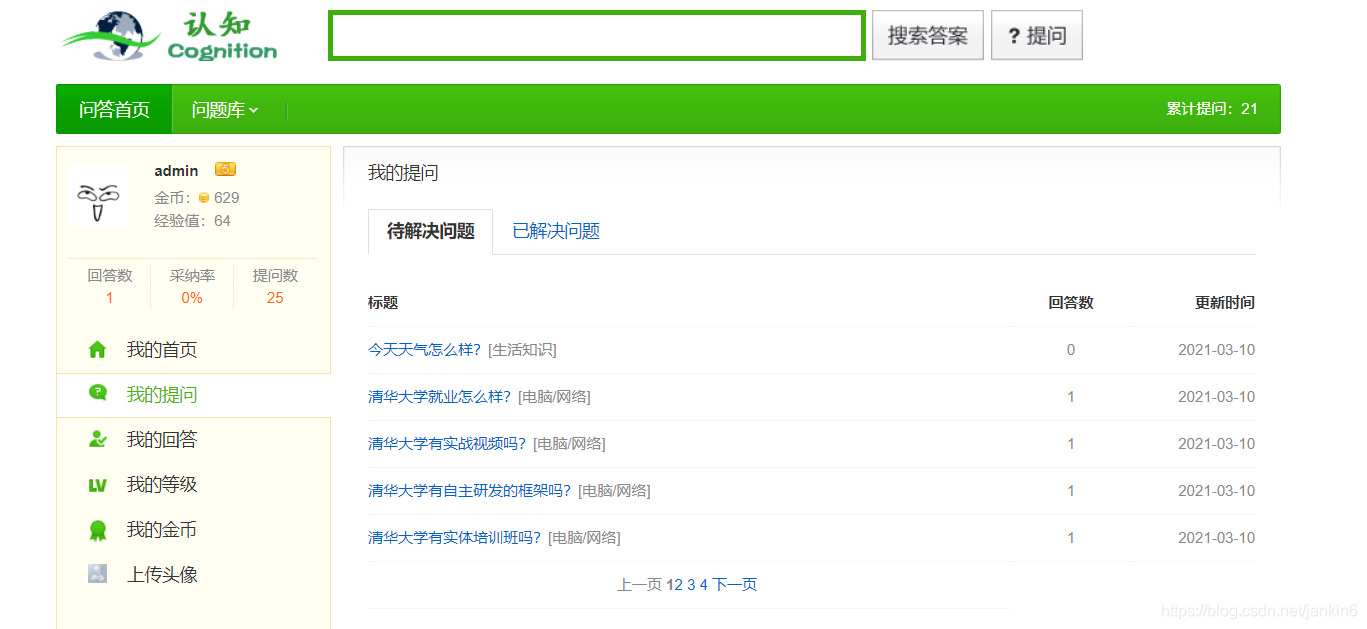Expand the 问题库 dropdown menu
Viewport: 1367px width, 629px height.
coord(222,108)
